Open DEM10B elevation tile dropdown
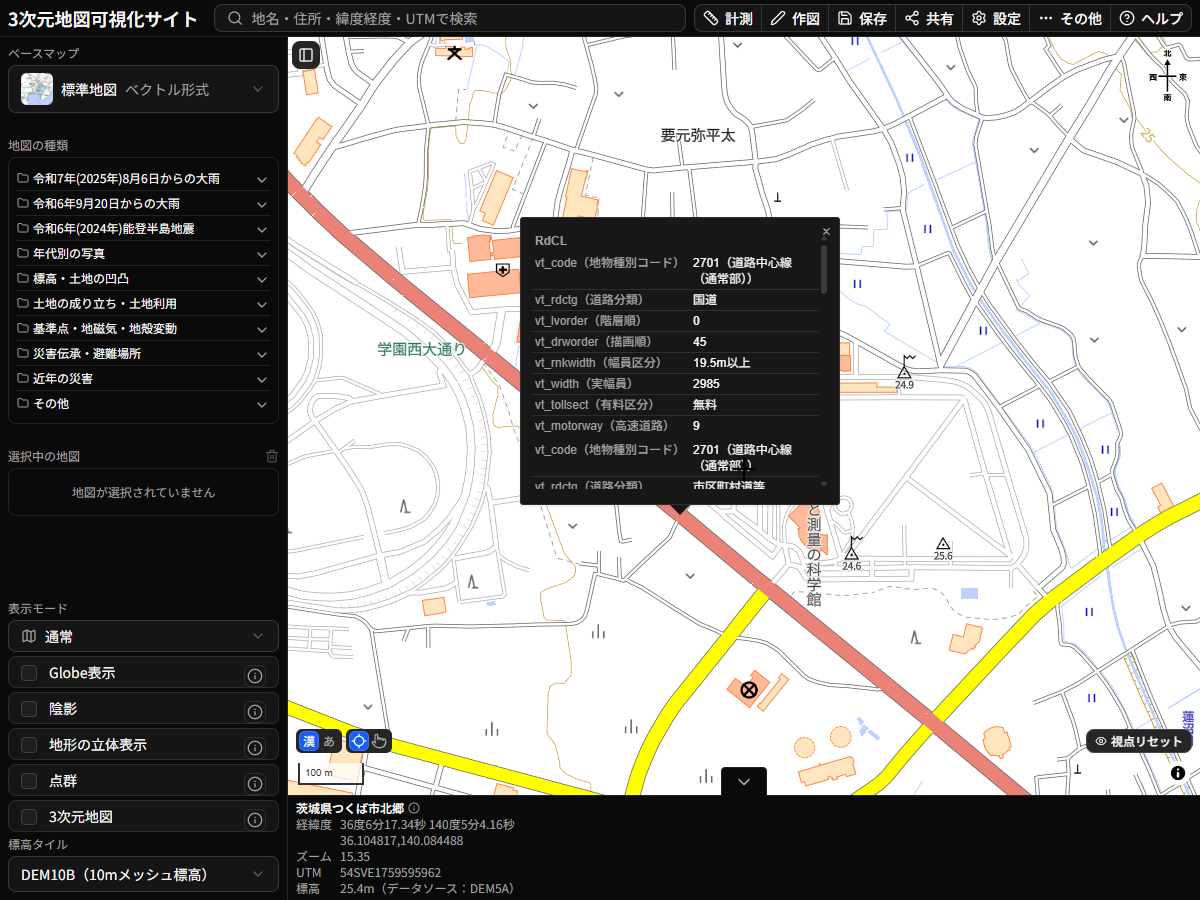1200x900 pixels. 143,874
